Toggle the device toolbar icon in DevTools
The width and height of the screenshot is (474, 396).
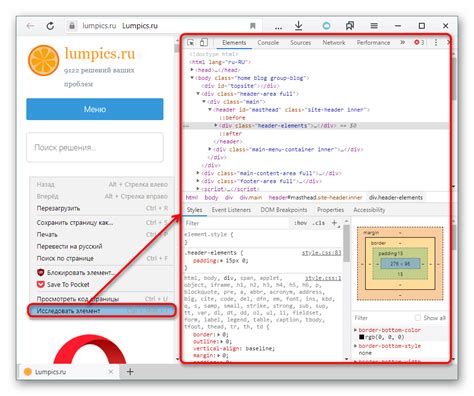(x=203, y=42)
